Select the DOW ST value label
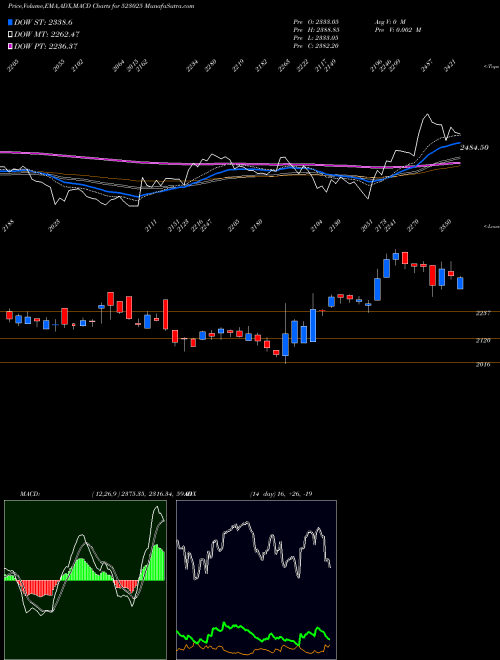The width and height of the screenshot is (500, 660). click(43, 22)
